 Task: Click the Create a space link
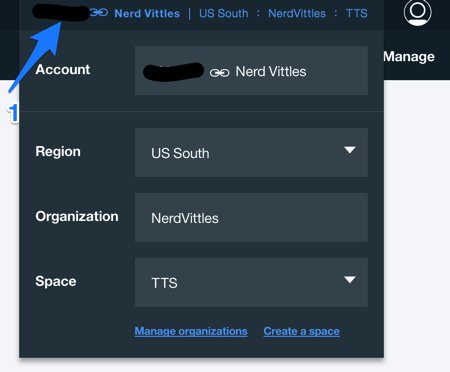point(302,331)
